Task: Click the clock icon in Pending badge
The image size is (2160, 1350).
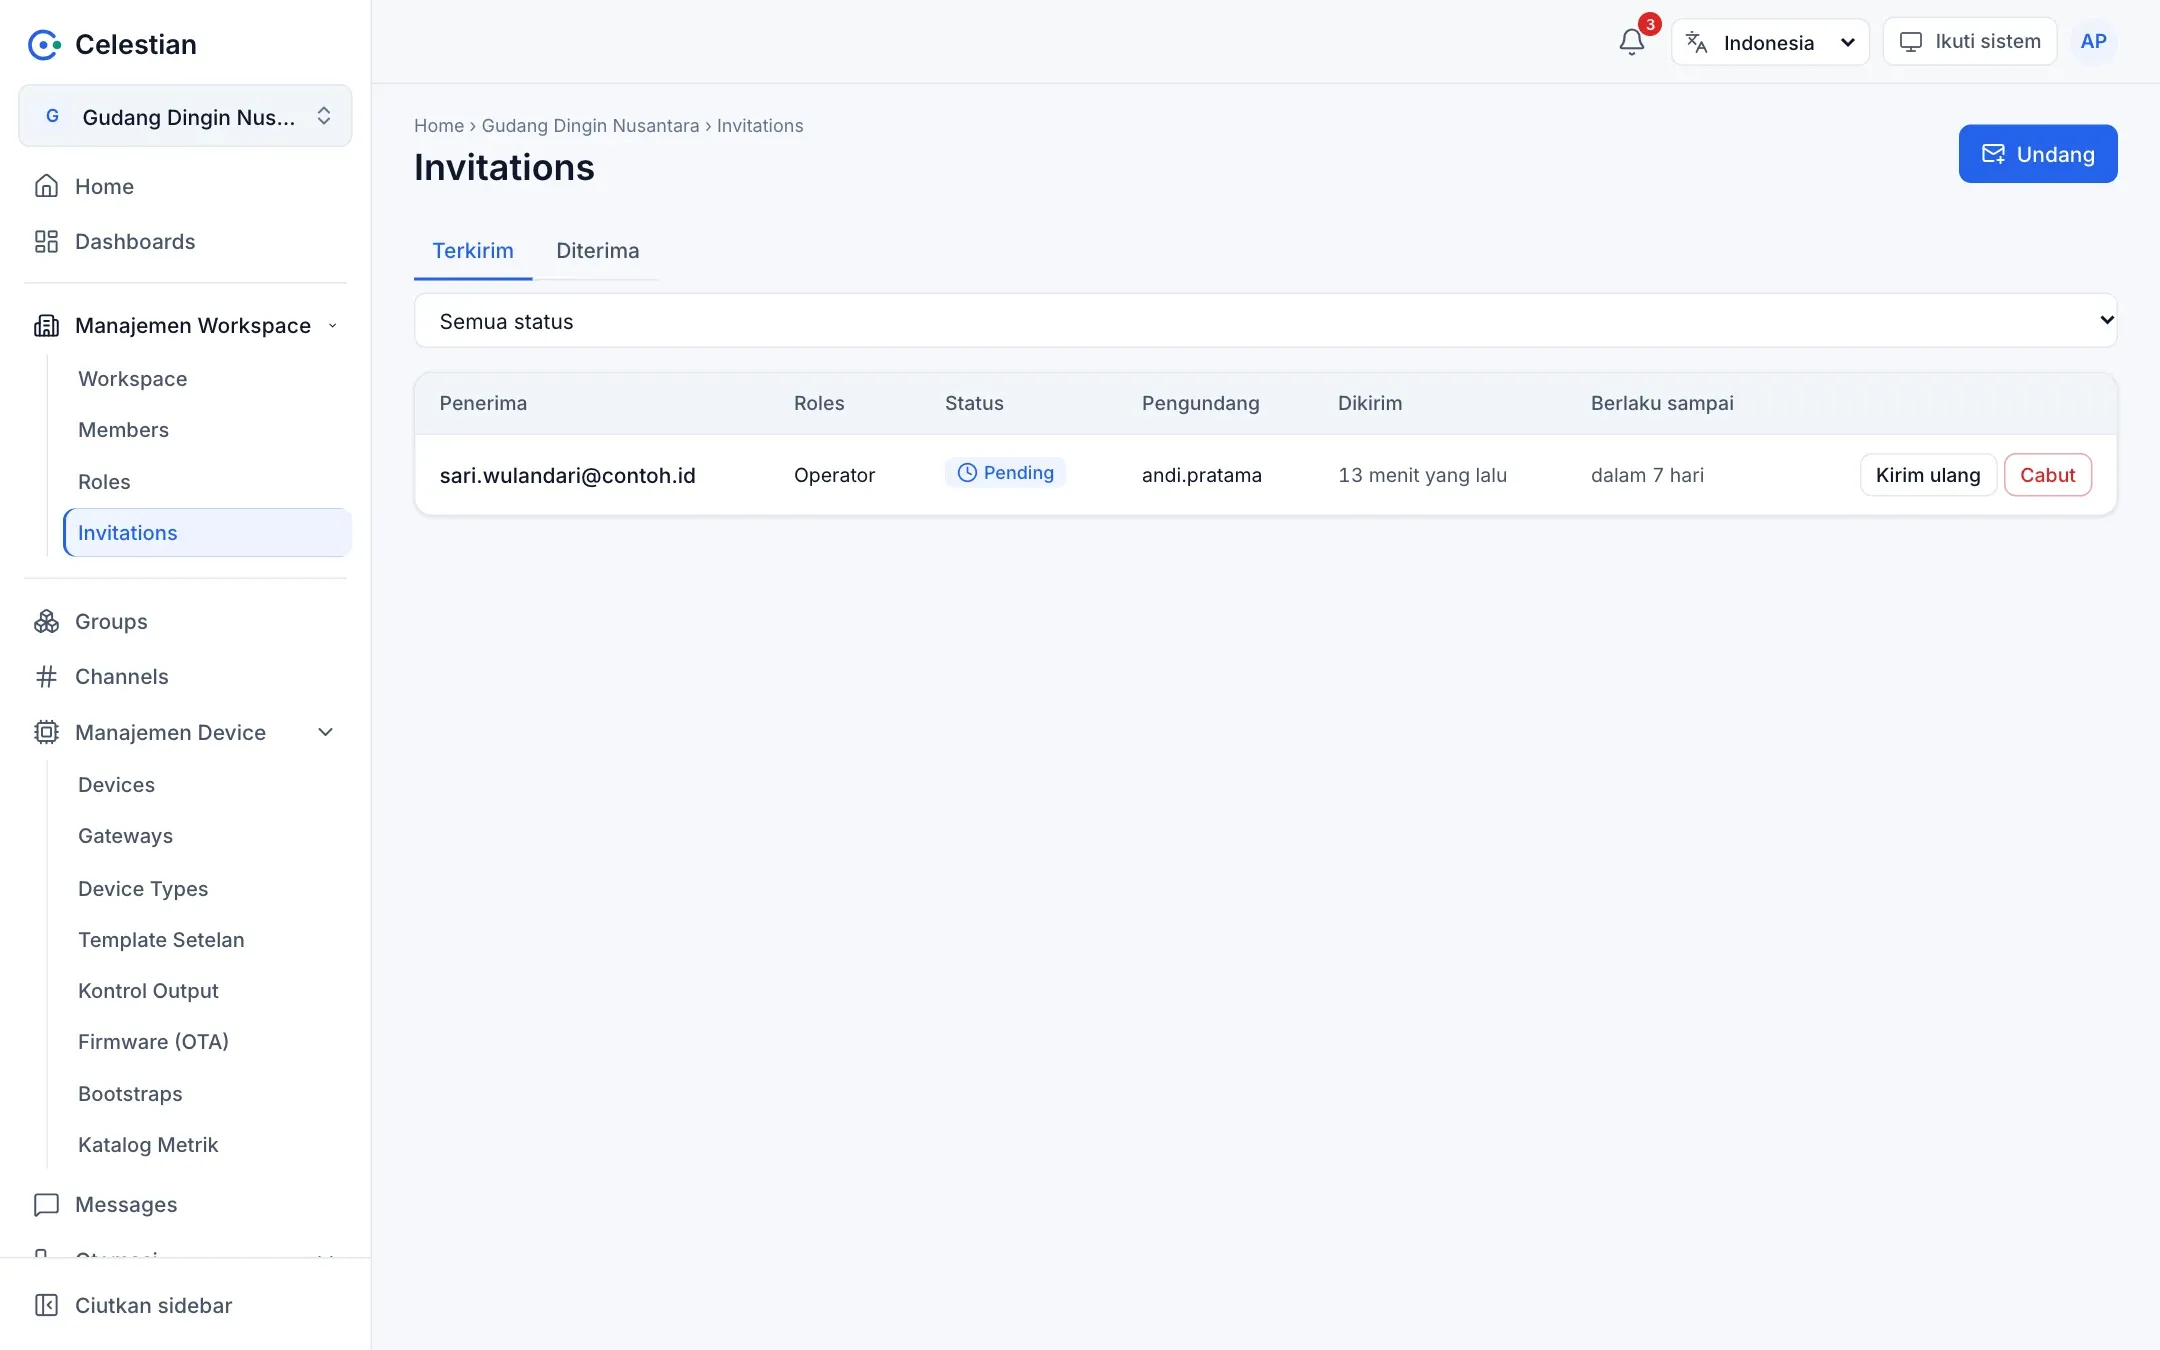Action: [x=967, y=473]
